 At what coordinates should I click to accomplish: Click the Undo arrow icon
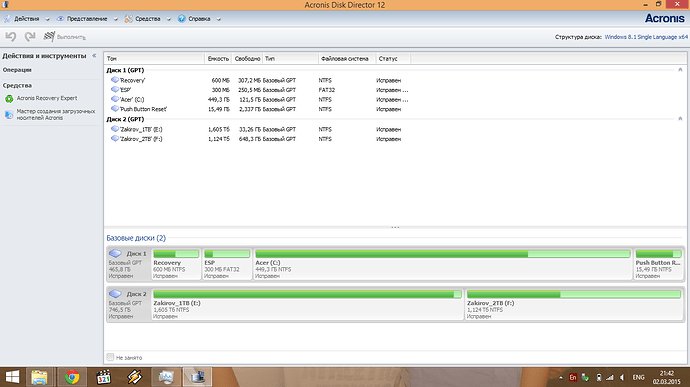click(11, 37)
